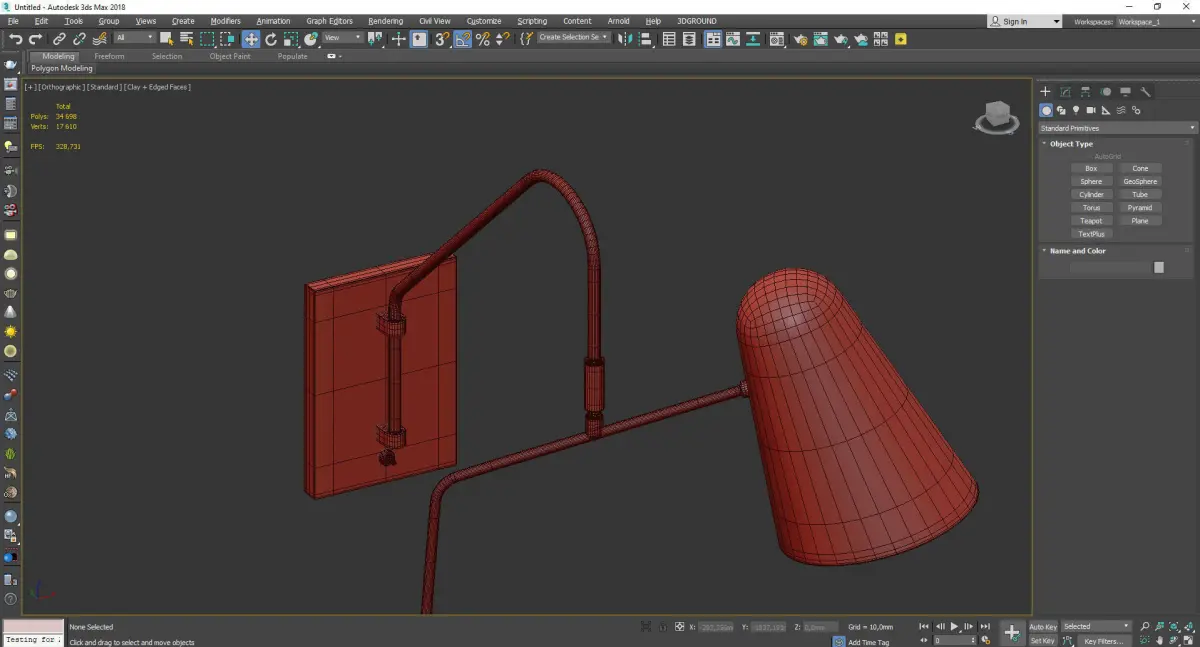Viewport: 1200px width, 647px height.
Task: Toggle the Ribbon display button
Action: 711,39
